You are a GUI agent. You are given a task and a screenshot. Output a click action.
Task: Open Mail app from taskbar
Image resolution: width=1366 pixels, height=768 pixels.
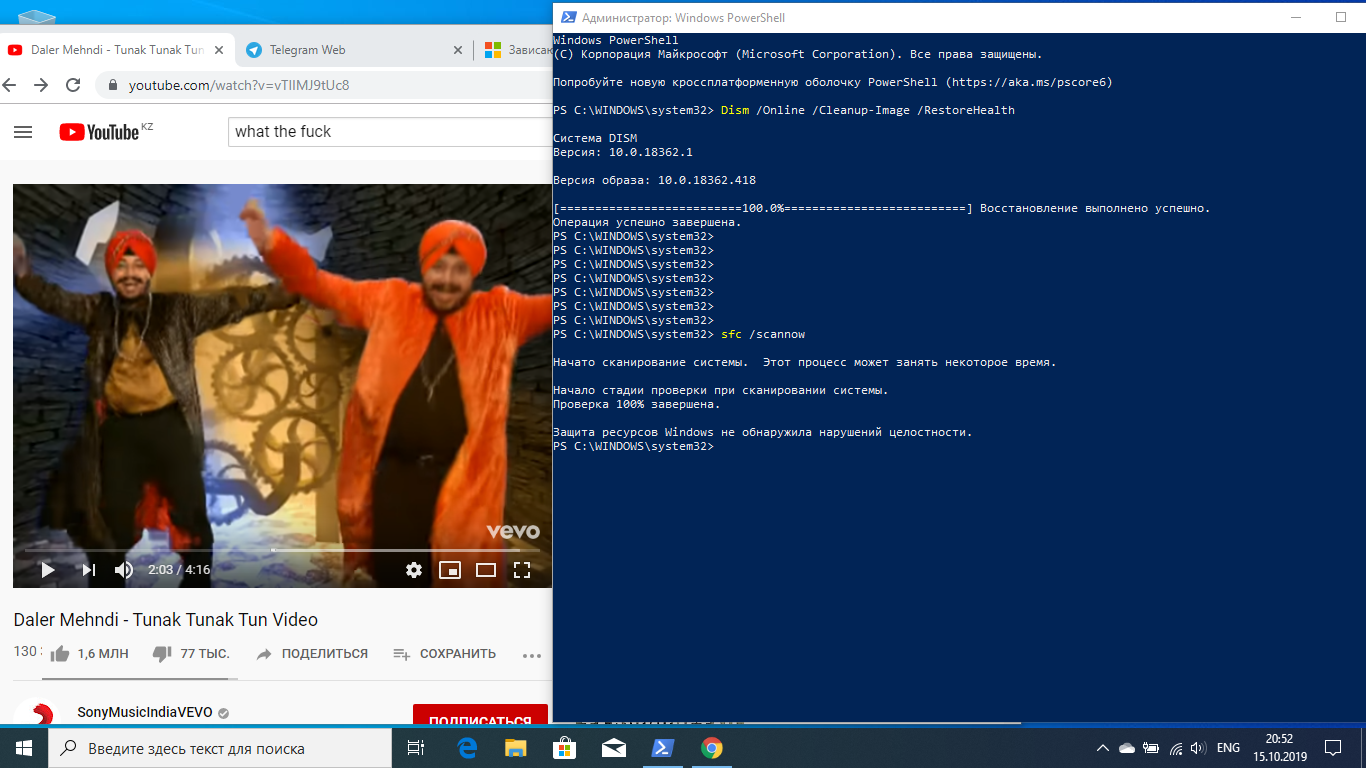pos(613,748)
